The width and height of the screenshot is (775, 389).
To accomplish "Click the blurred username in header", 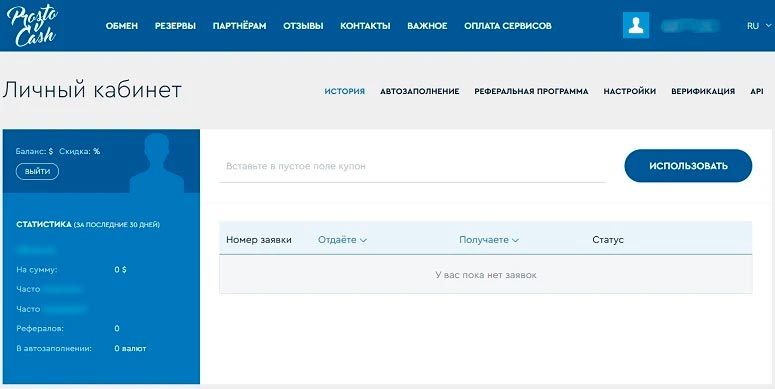I will [x=690, y=26].
